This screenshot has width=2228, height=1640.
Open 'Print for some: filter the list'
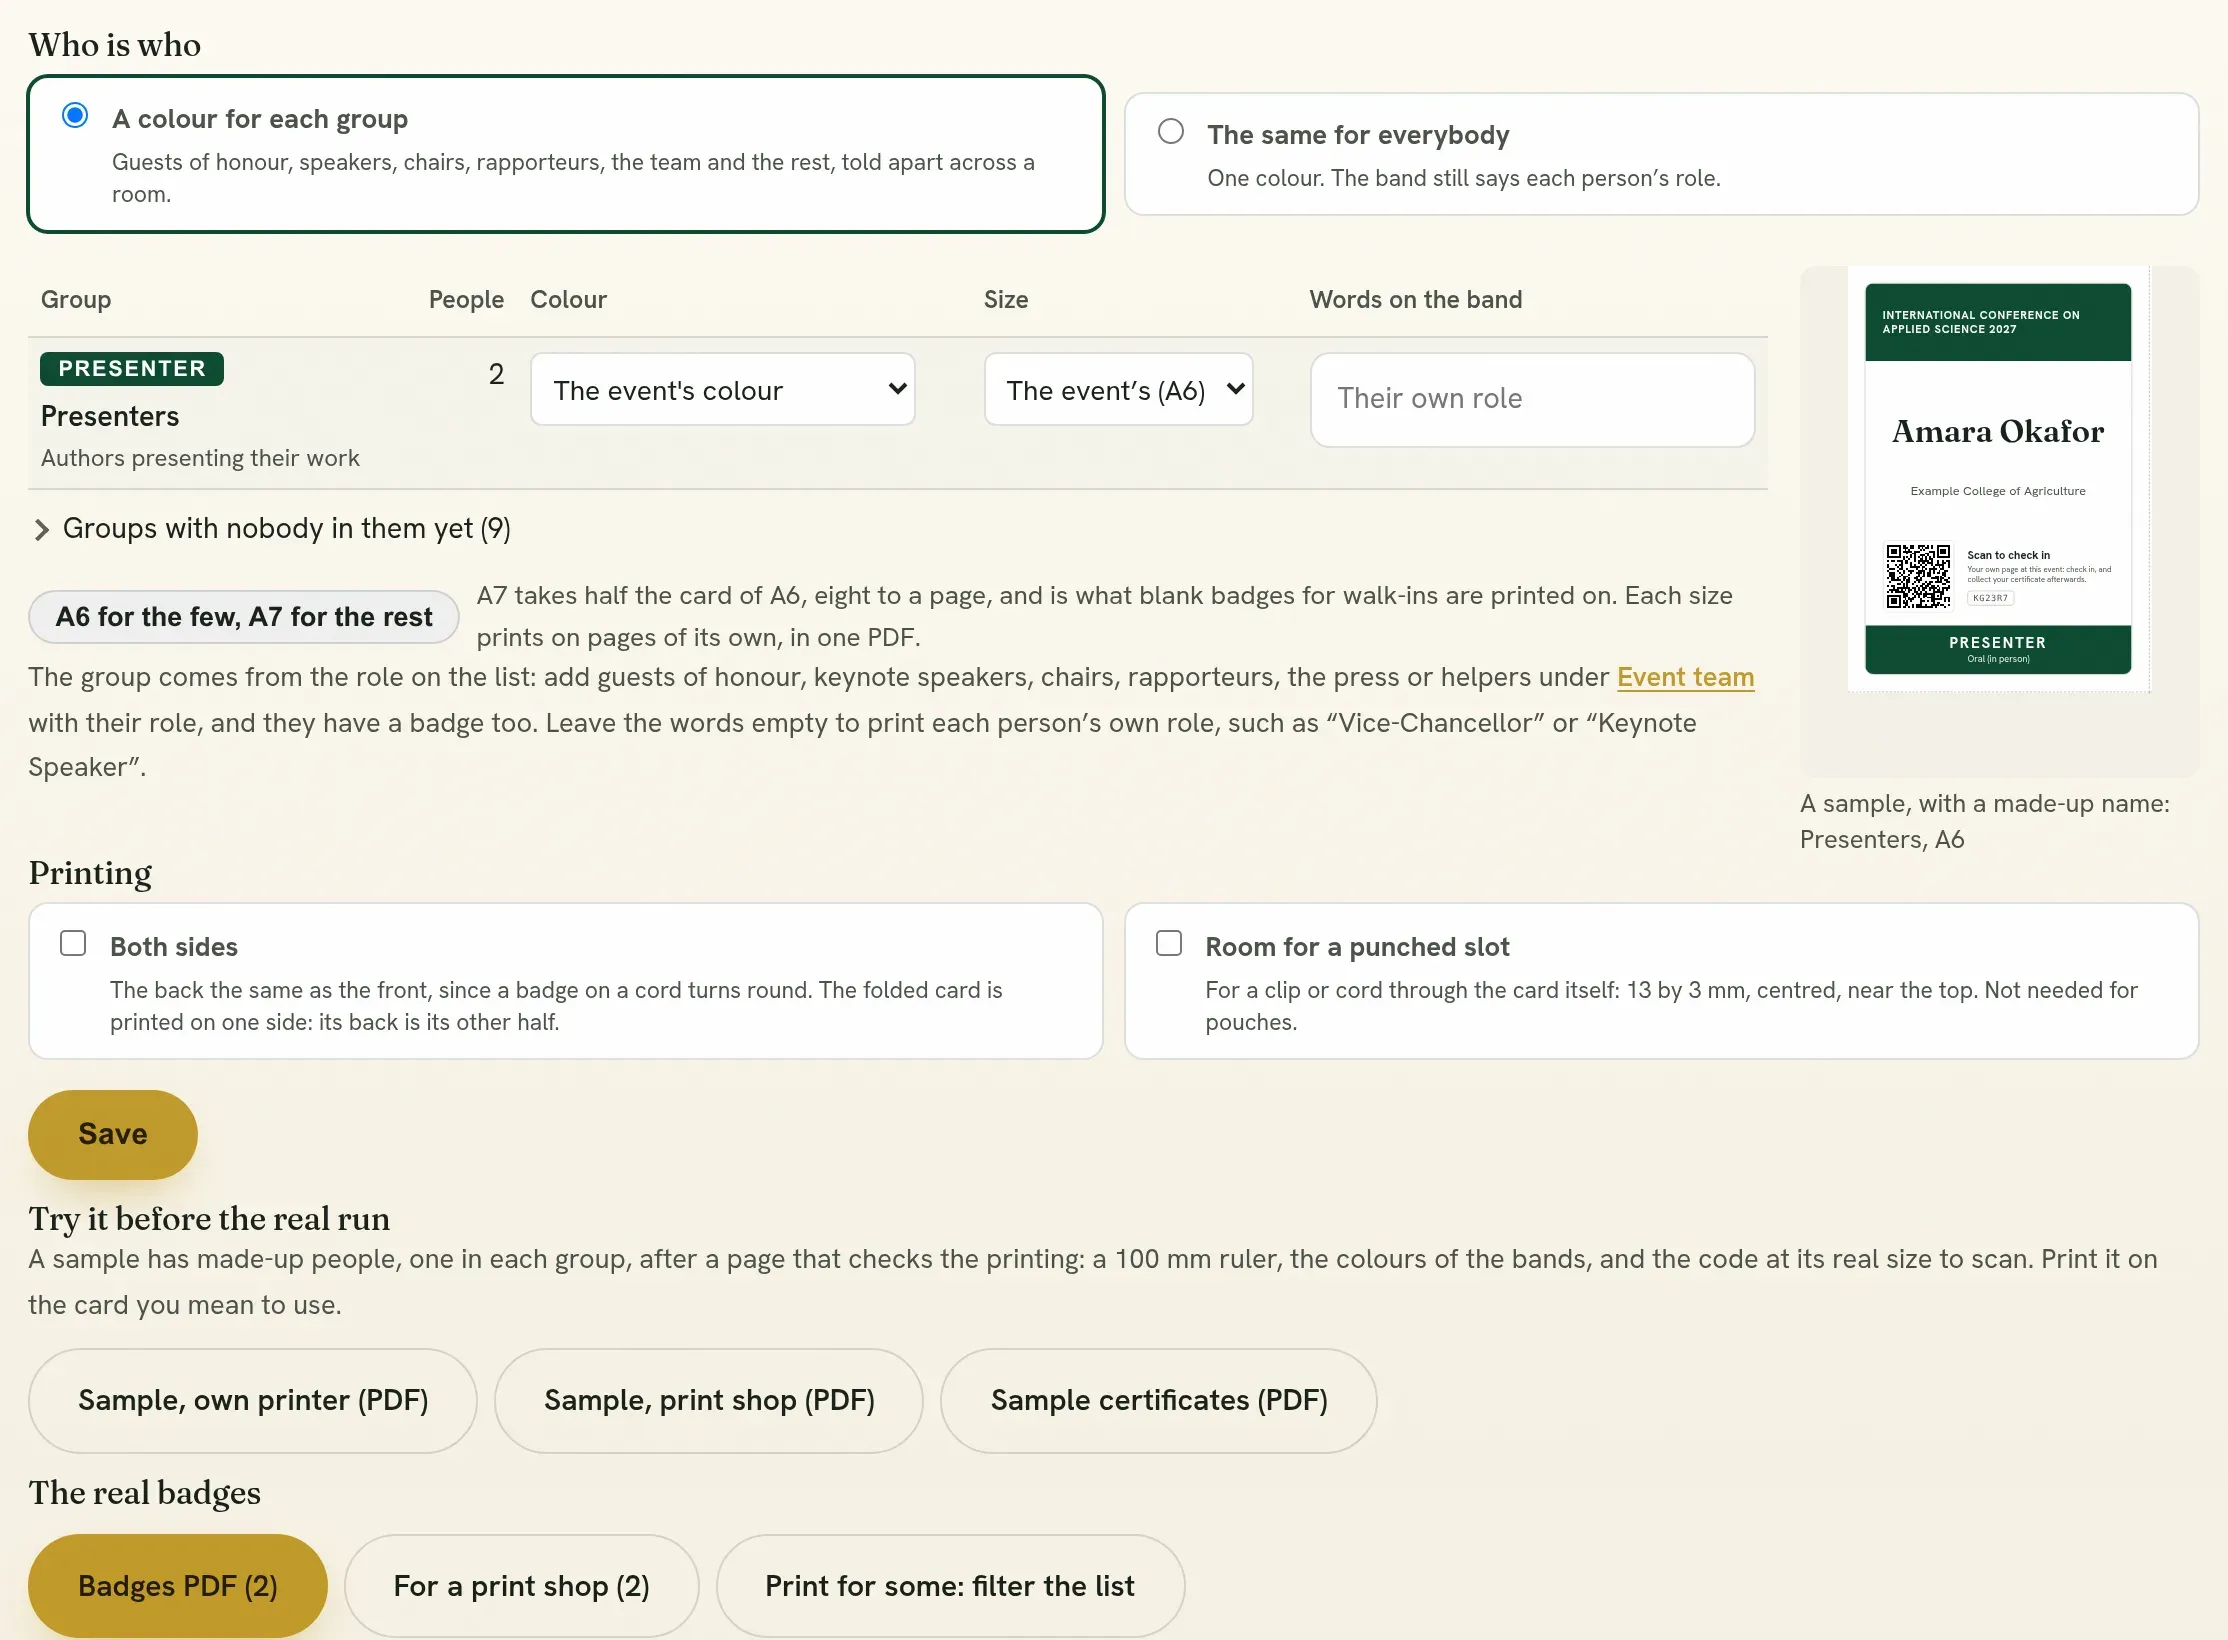[x=950, y=1587]
